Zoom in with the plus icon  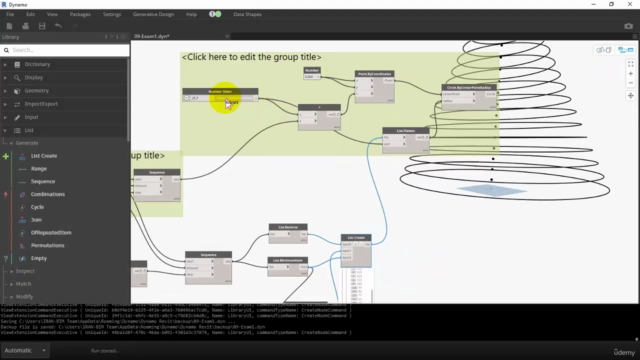[x=631, y=73]
